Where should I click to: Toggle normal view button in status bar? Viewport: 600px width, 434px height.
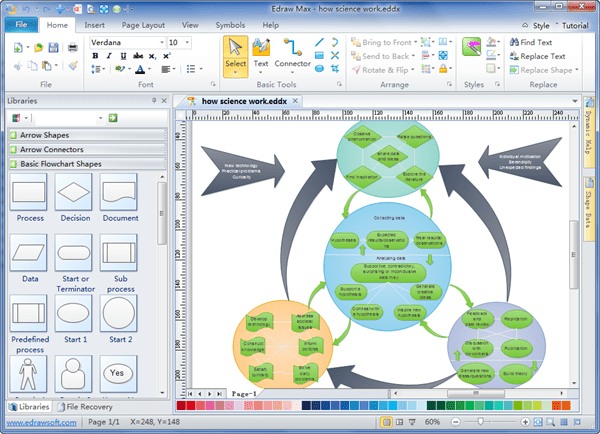(386, 422)
